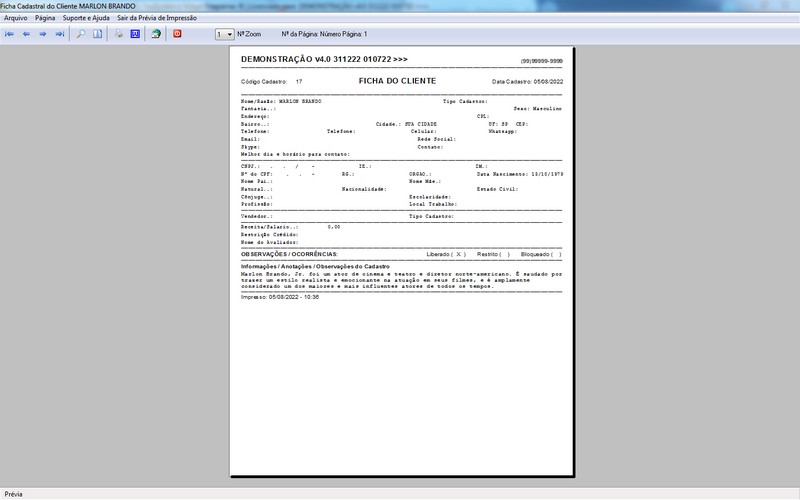Click the Cidade.: SUA CIDADE text
Screen dimensions: 800x500
[406, 124]
